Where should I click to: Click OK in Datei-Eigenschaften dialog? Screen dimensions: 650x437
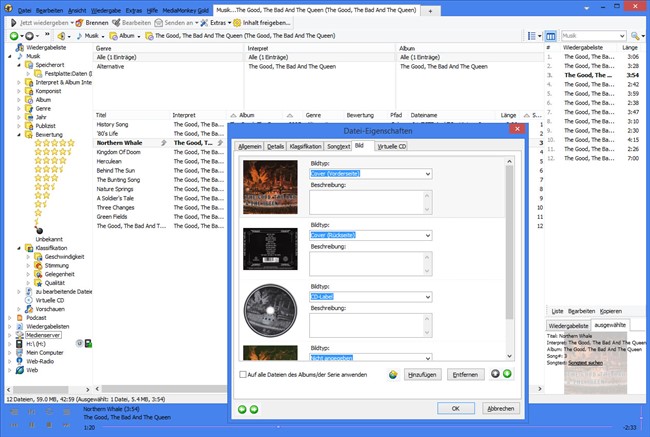point(456,408)
